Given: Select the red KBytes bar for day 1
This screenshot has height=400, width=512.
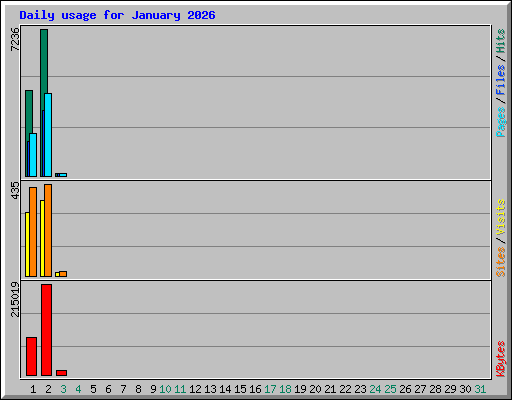Looking at the screenshot, I should tap(31, 357).
